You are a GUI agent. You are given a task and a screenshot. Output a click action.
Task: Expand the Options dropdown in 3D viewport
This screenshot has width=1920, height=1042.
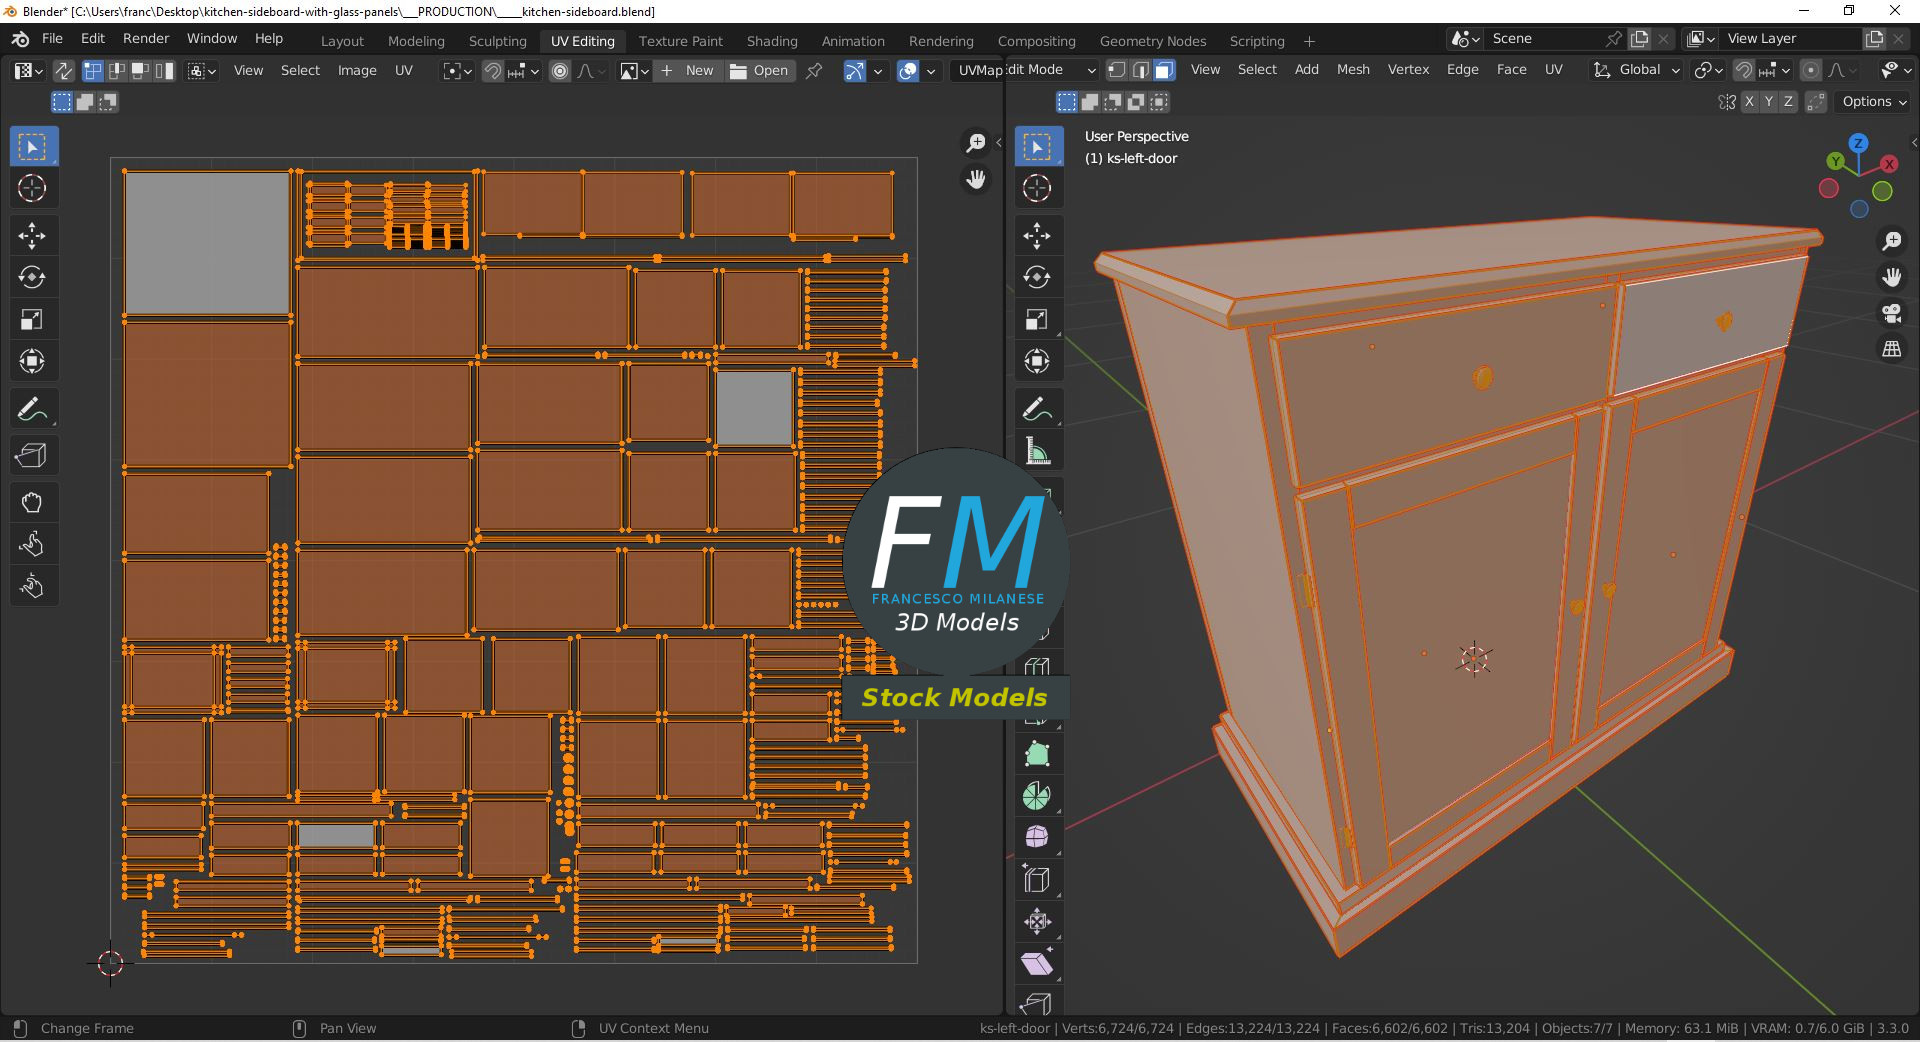pos(1874,102)
